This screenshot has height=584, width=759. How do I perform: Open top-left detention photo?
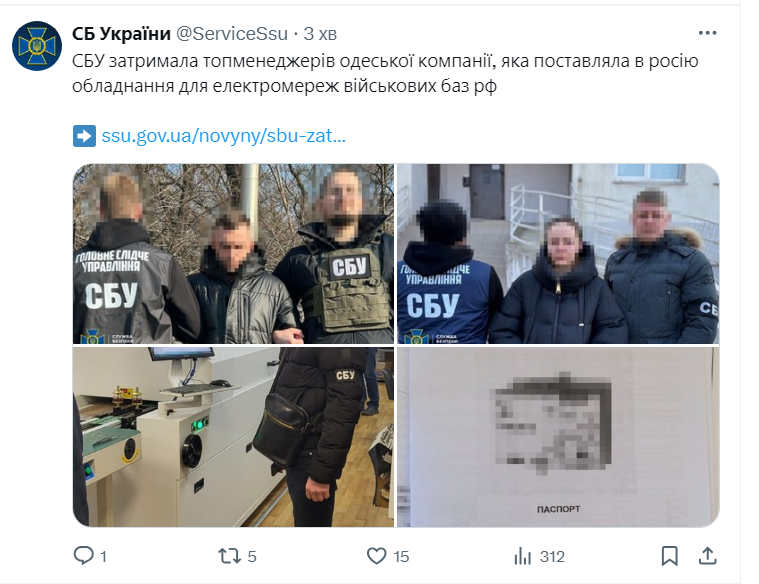233,254
